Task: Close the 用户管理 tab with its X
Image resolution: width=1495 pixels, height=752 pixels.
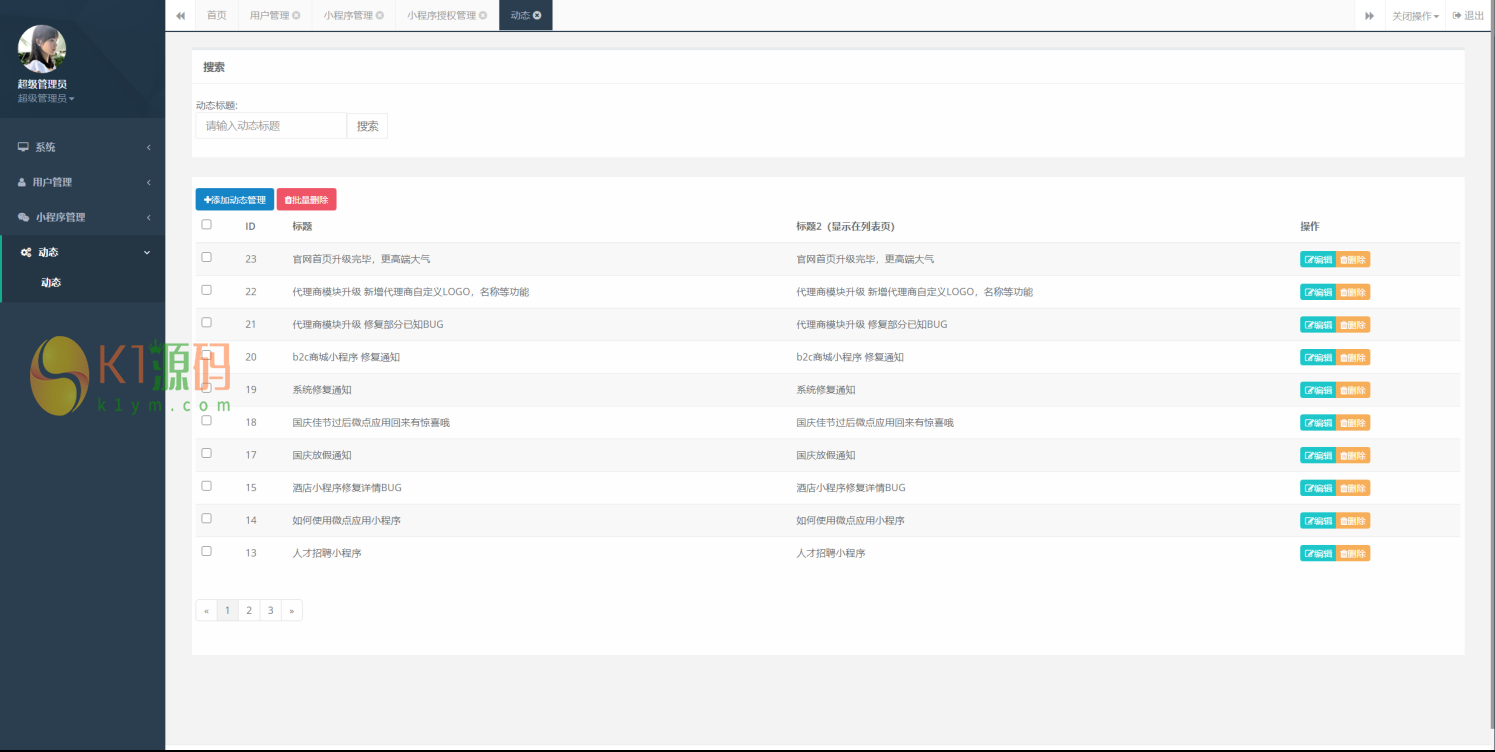Action: tap(296, 16)
